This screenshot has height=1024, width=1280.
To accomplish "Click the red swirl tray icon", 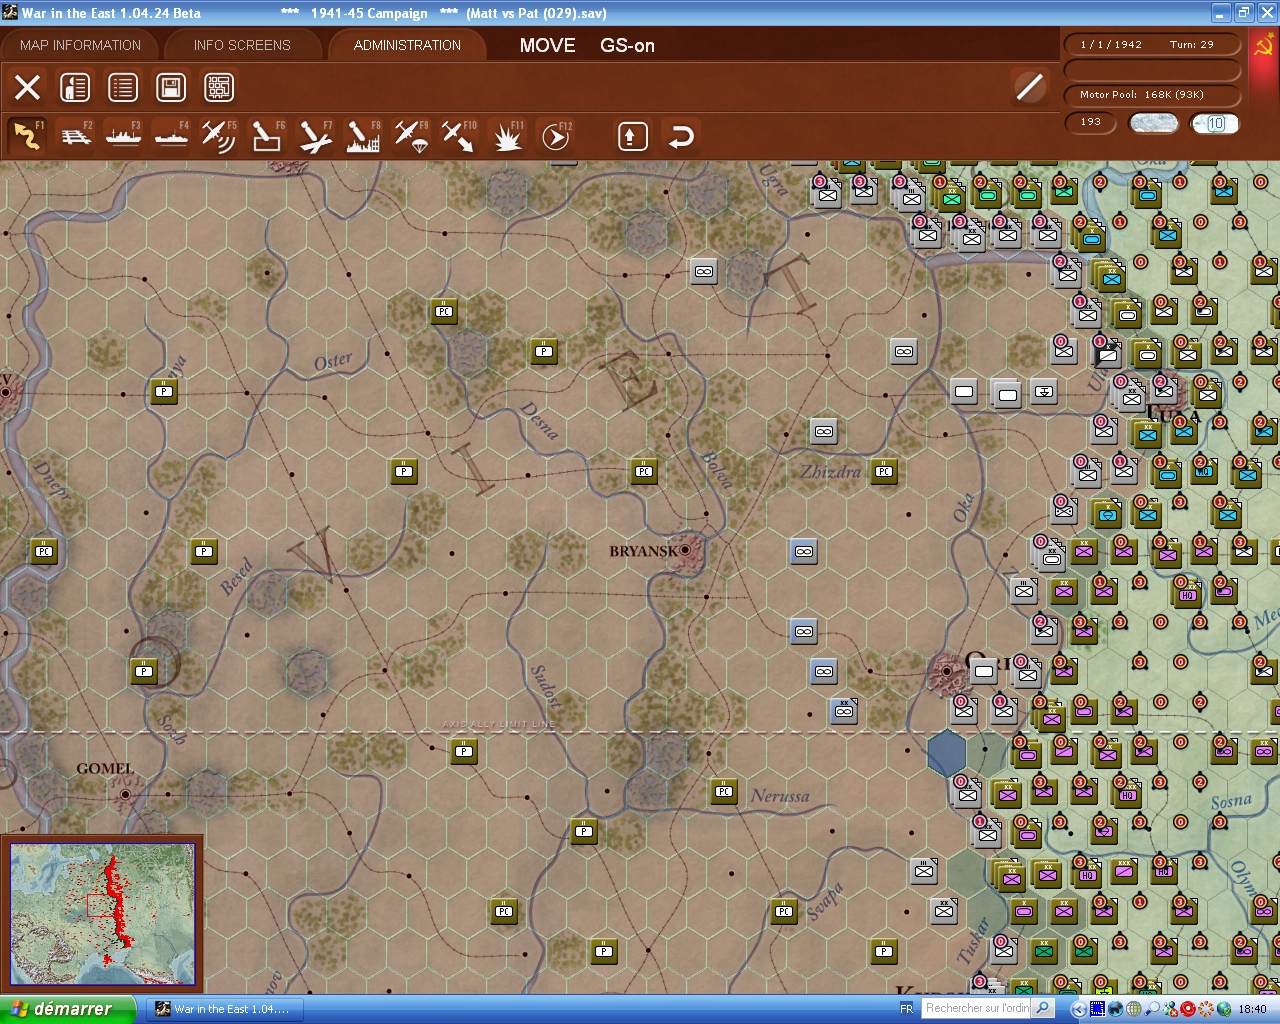I will 1188,1009.
